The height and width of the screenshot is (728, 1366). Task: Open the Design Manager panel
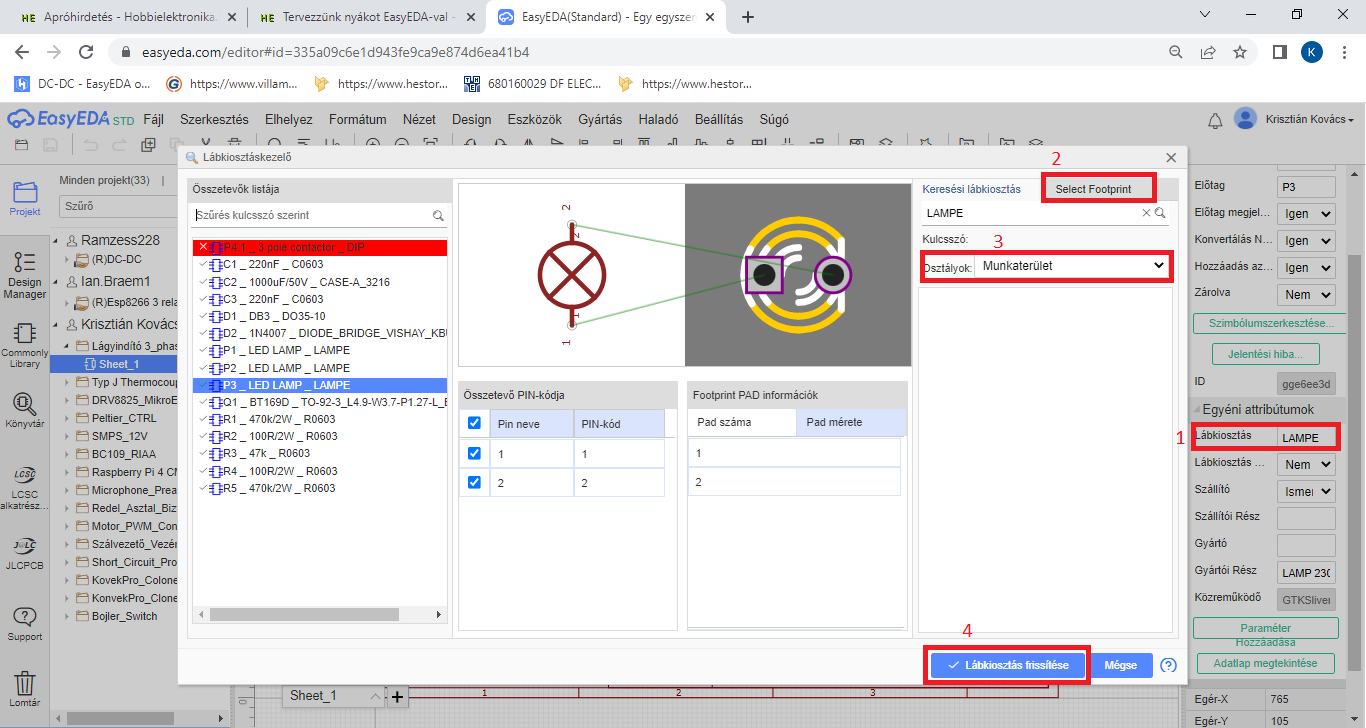(25, 274)
